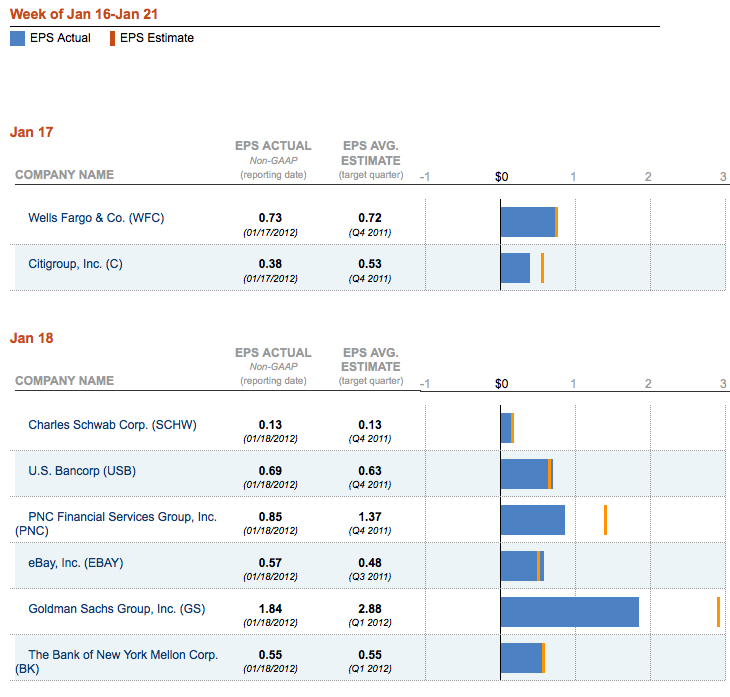Open U.S. Bancorp (USB) company link

82,471
